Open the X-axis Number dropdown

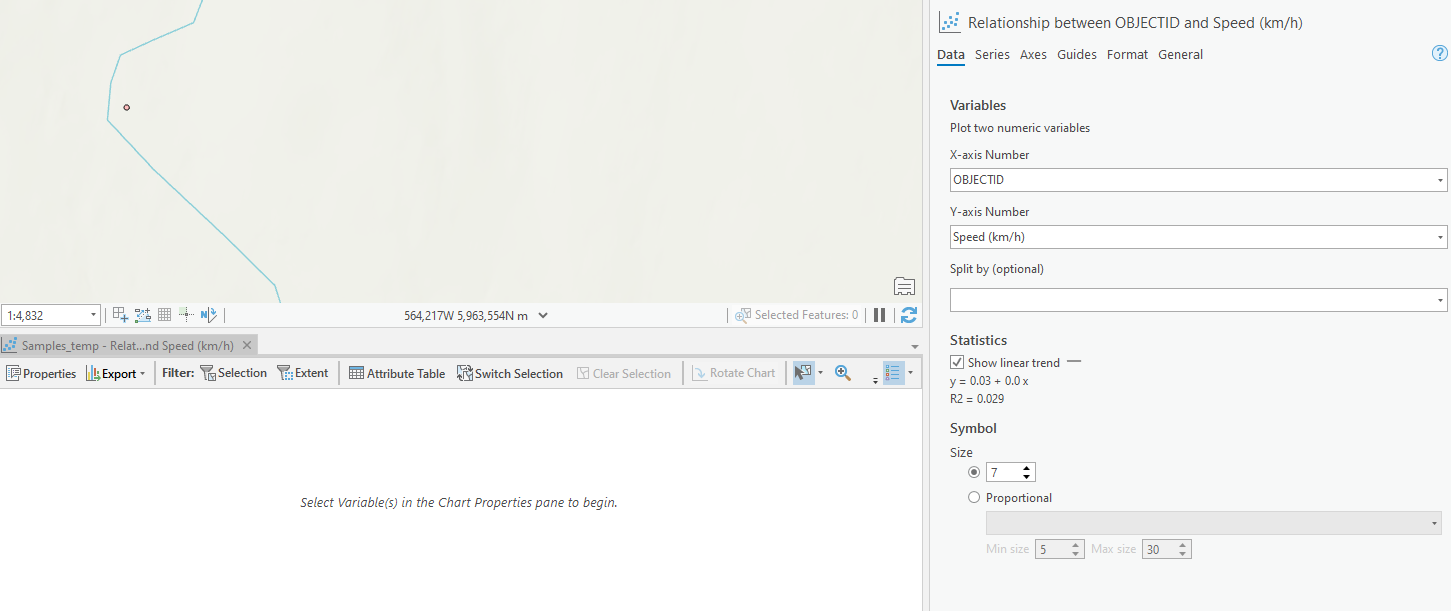[x=1439, y=179]
